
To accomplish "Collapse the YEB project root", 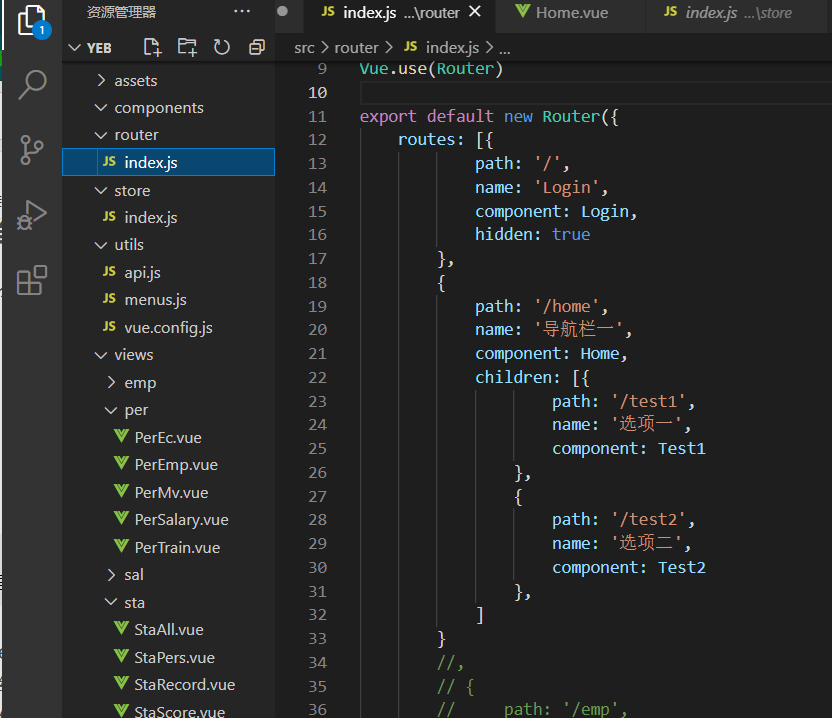I will click(x=75, y=48).
